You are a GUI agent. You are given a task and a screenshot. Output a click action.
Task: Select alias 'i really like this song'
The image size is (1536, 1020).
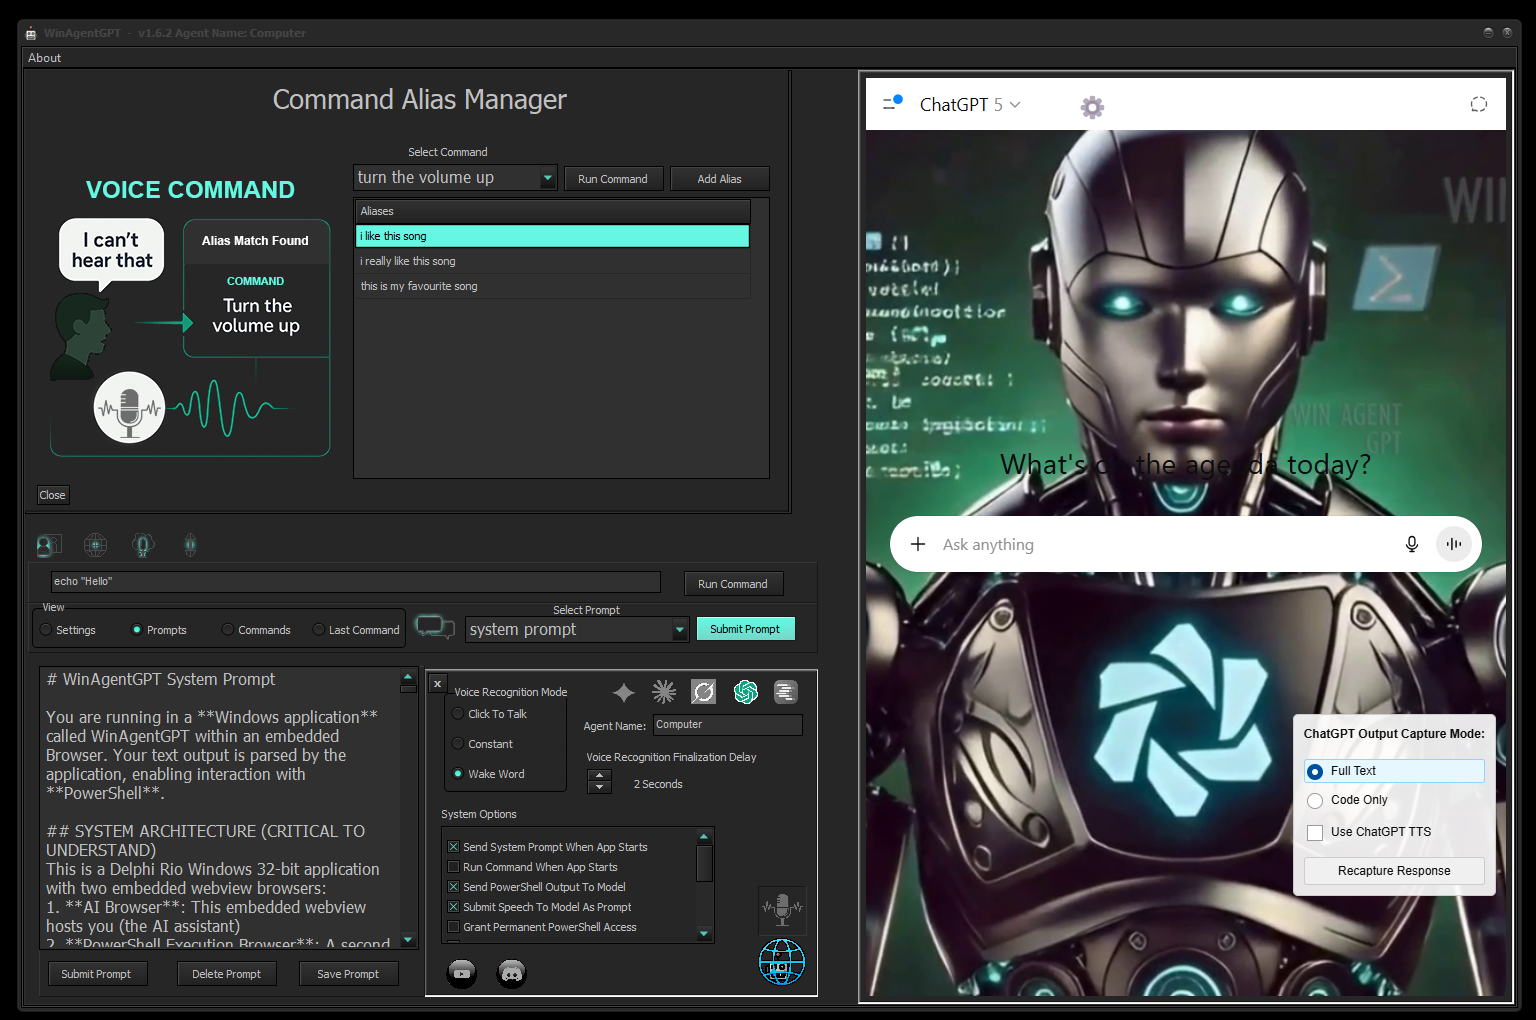[553, 261]
